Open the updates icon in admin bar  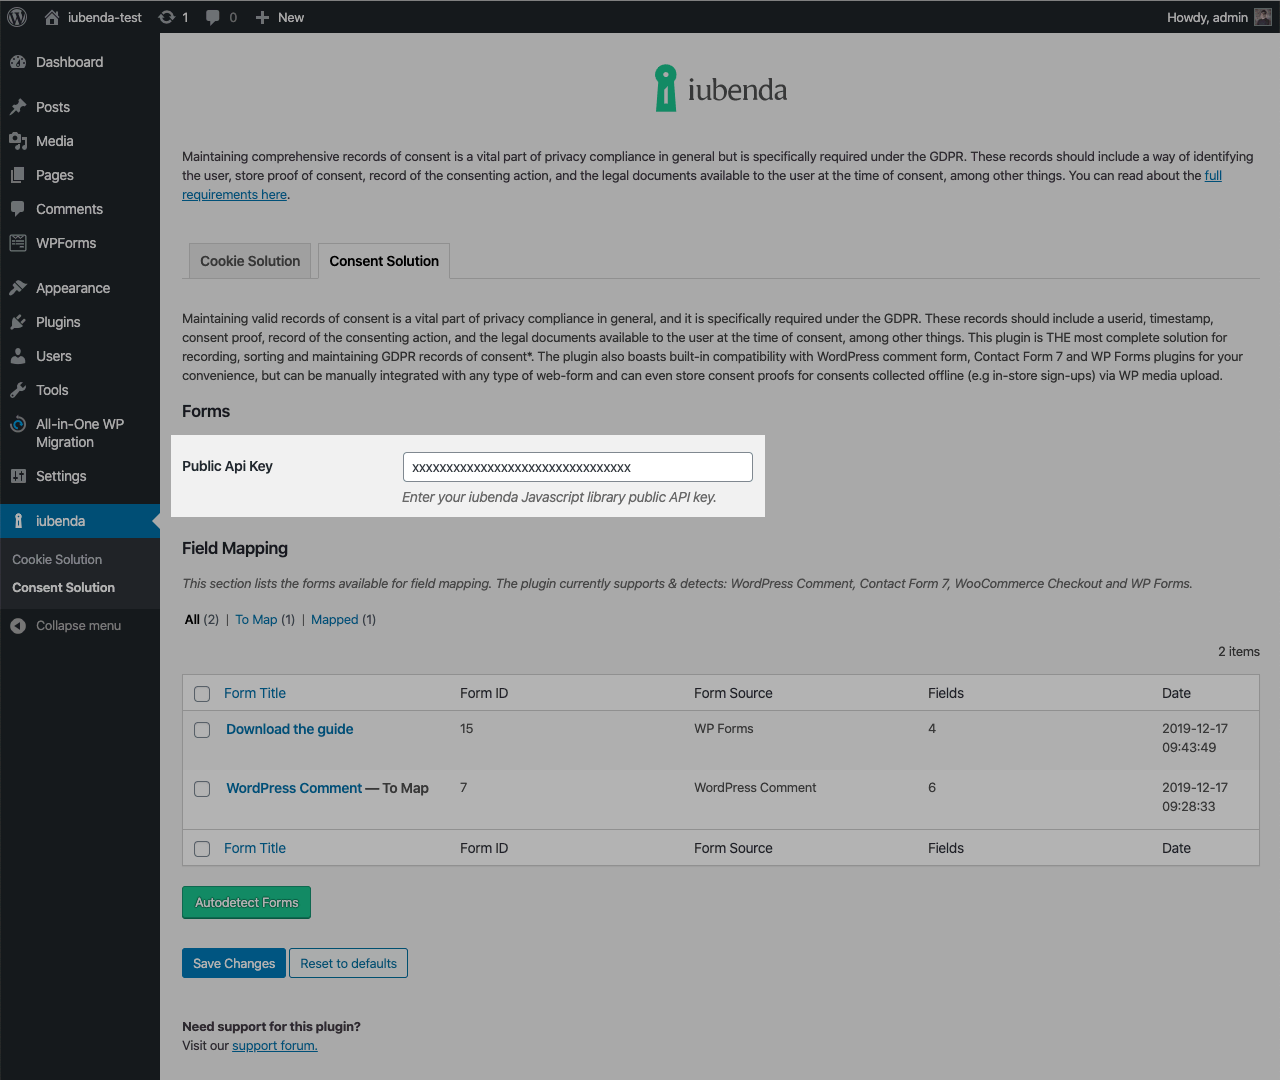click(167, 17)
